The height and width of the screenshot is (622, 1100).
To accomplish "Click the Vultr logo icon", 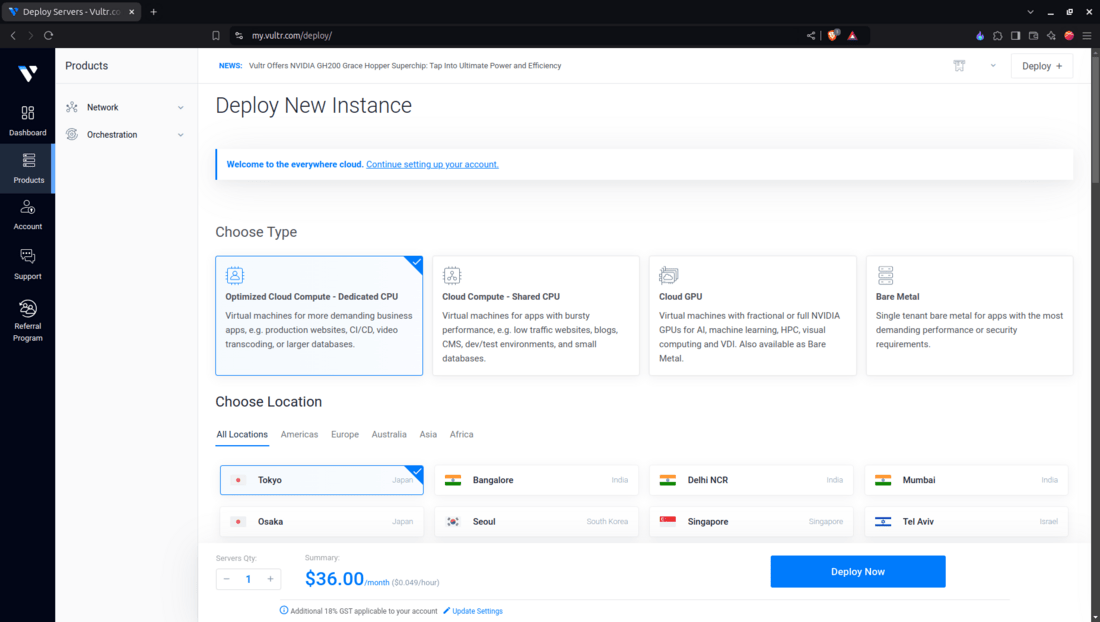I will (27, 73).
